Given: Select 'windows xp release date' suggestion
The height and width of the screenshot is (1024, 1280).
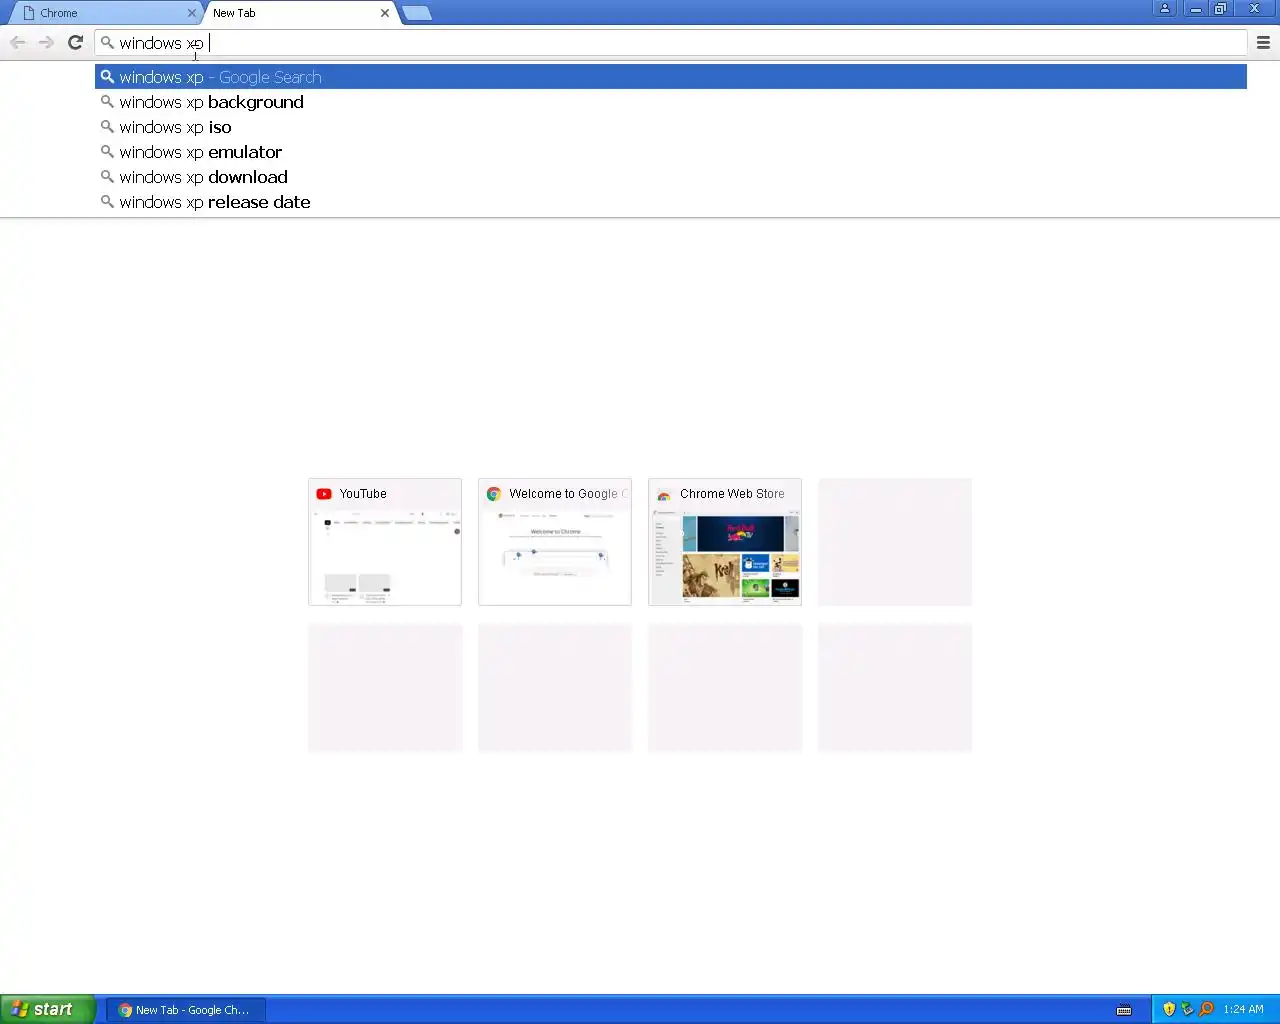Looking at the screenshot, I should coord(671,202).
